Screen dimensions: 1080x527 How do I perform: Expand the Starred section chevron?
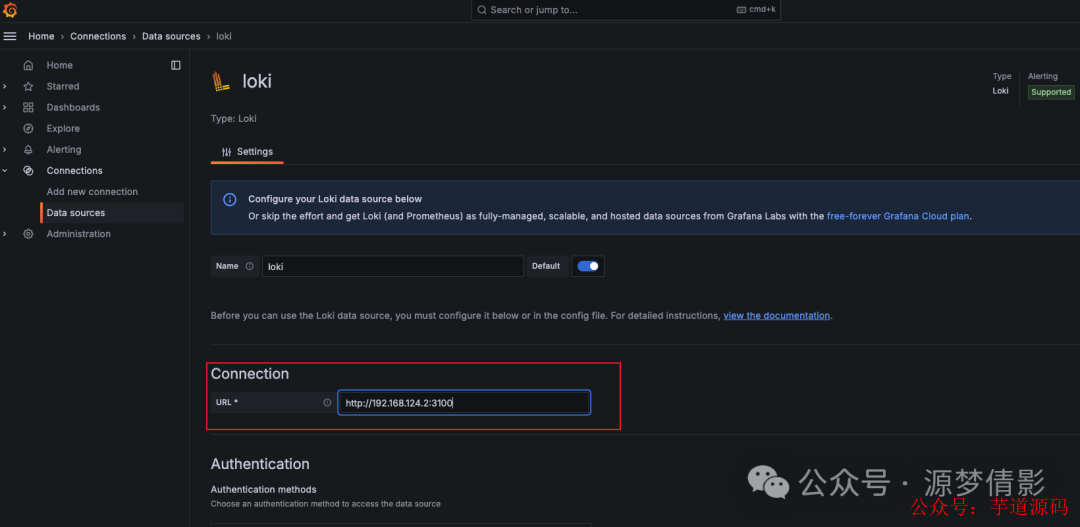click(x=5, y=87)
